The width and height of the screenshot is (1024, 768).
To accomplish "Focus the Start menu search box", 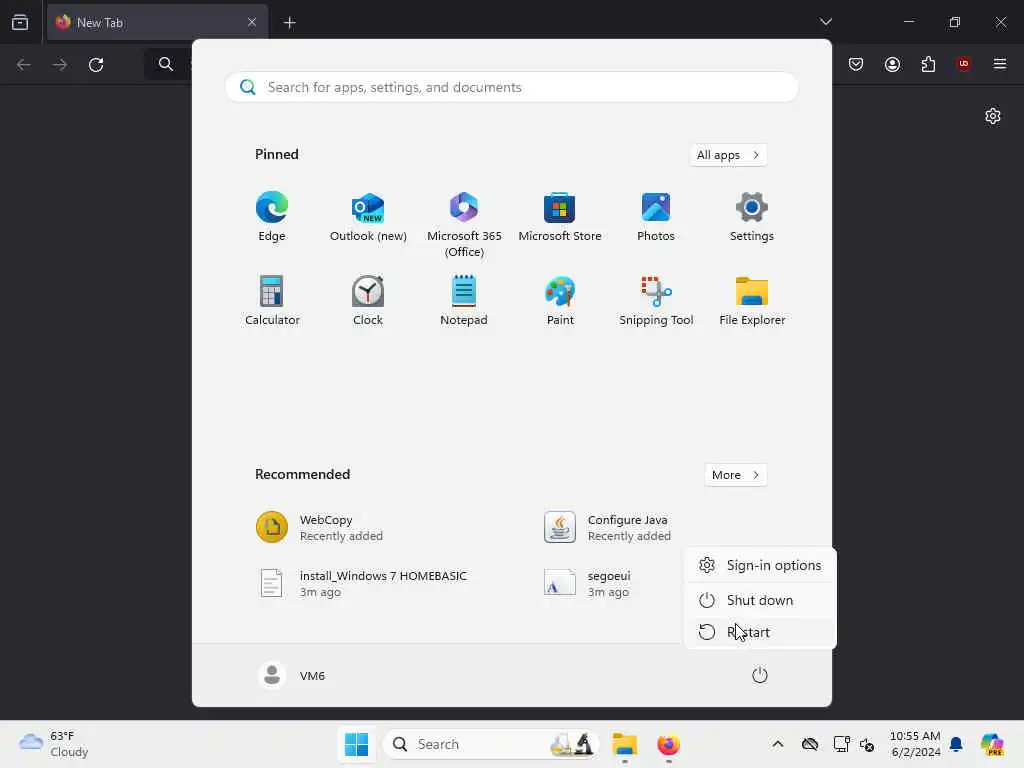I will click(x=512, y=88).
